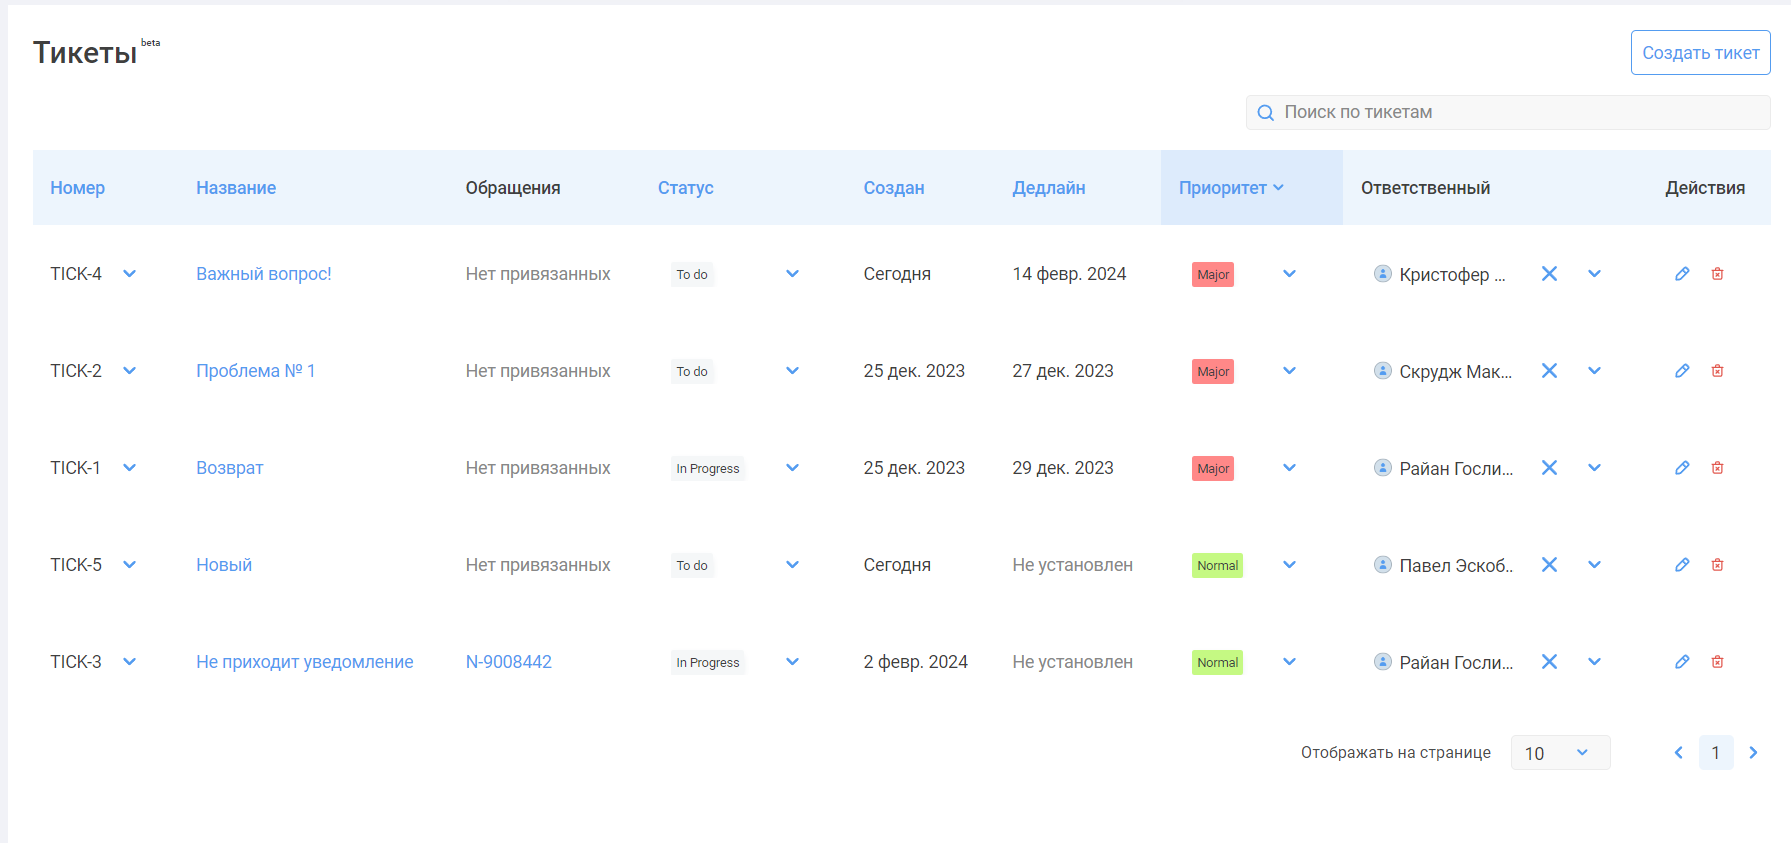Click the Создать тикет button
This screenshot has height=843, width=1791.
coord(1700,53)
